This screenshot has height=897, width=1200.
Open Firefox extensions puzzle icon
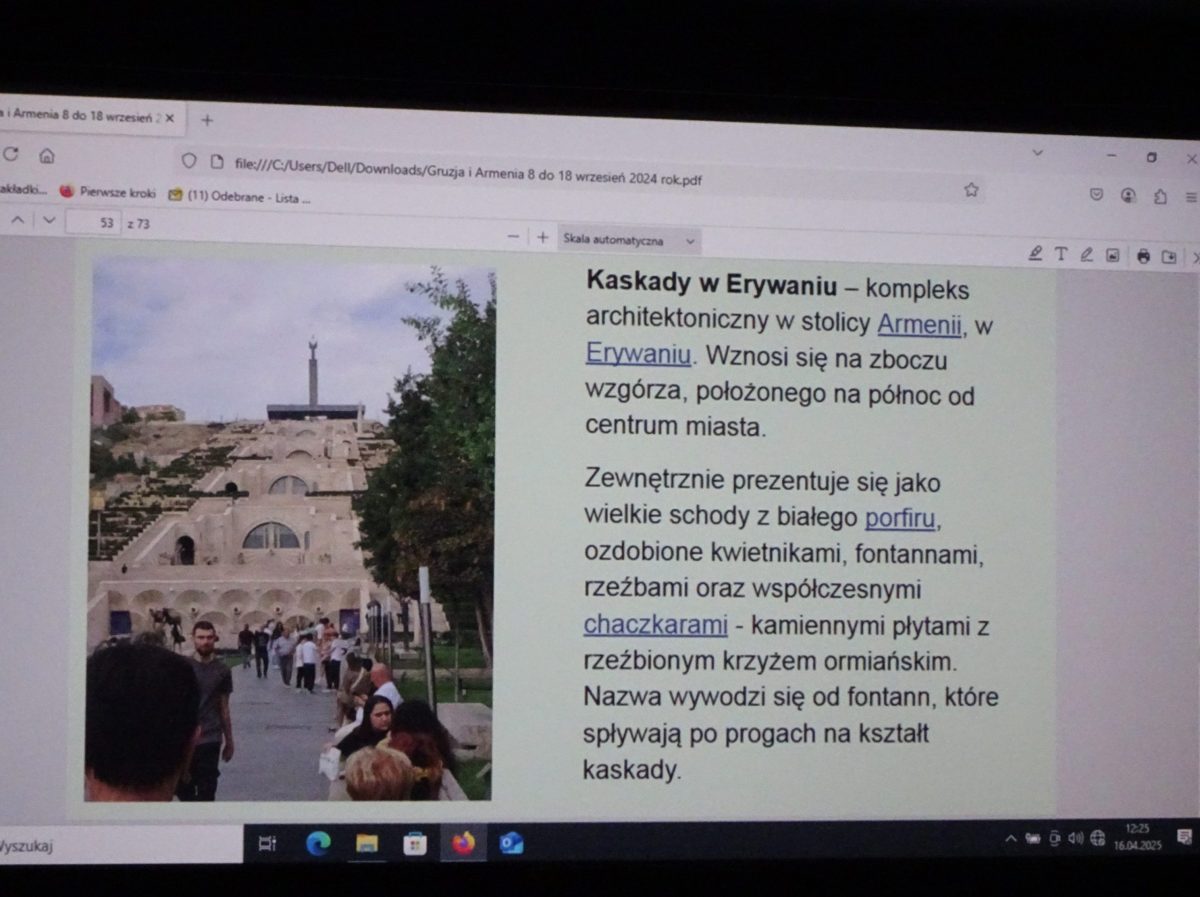pyautogui.click(x=1160, y=196)
